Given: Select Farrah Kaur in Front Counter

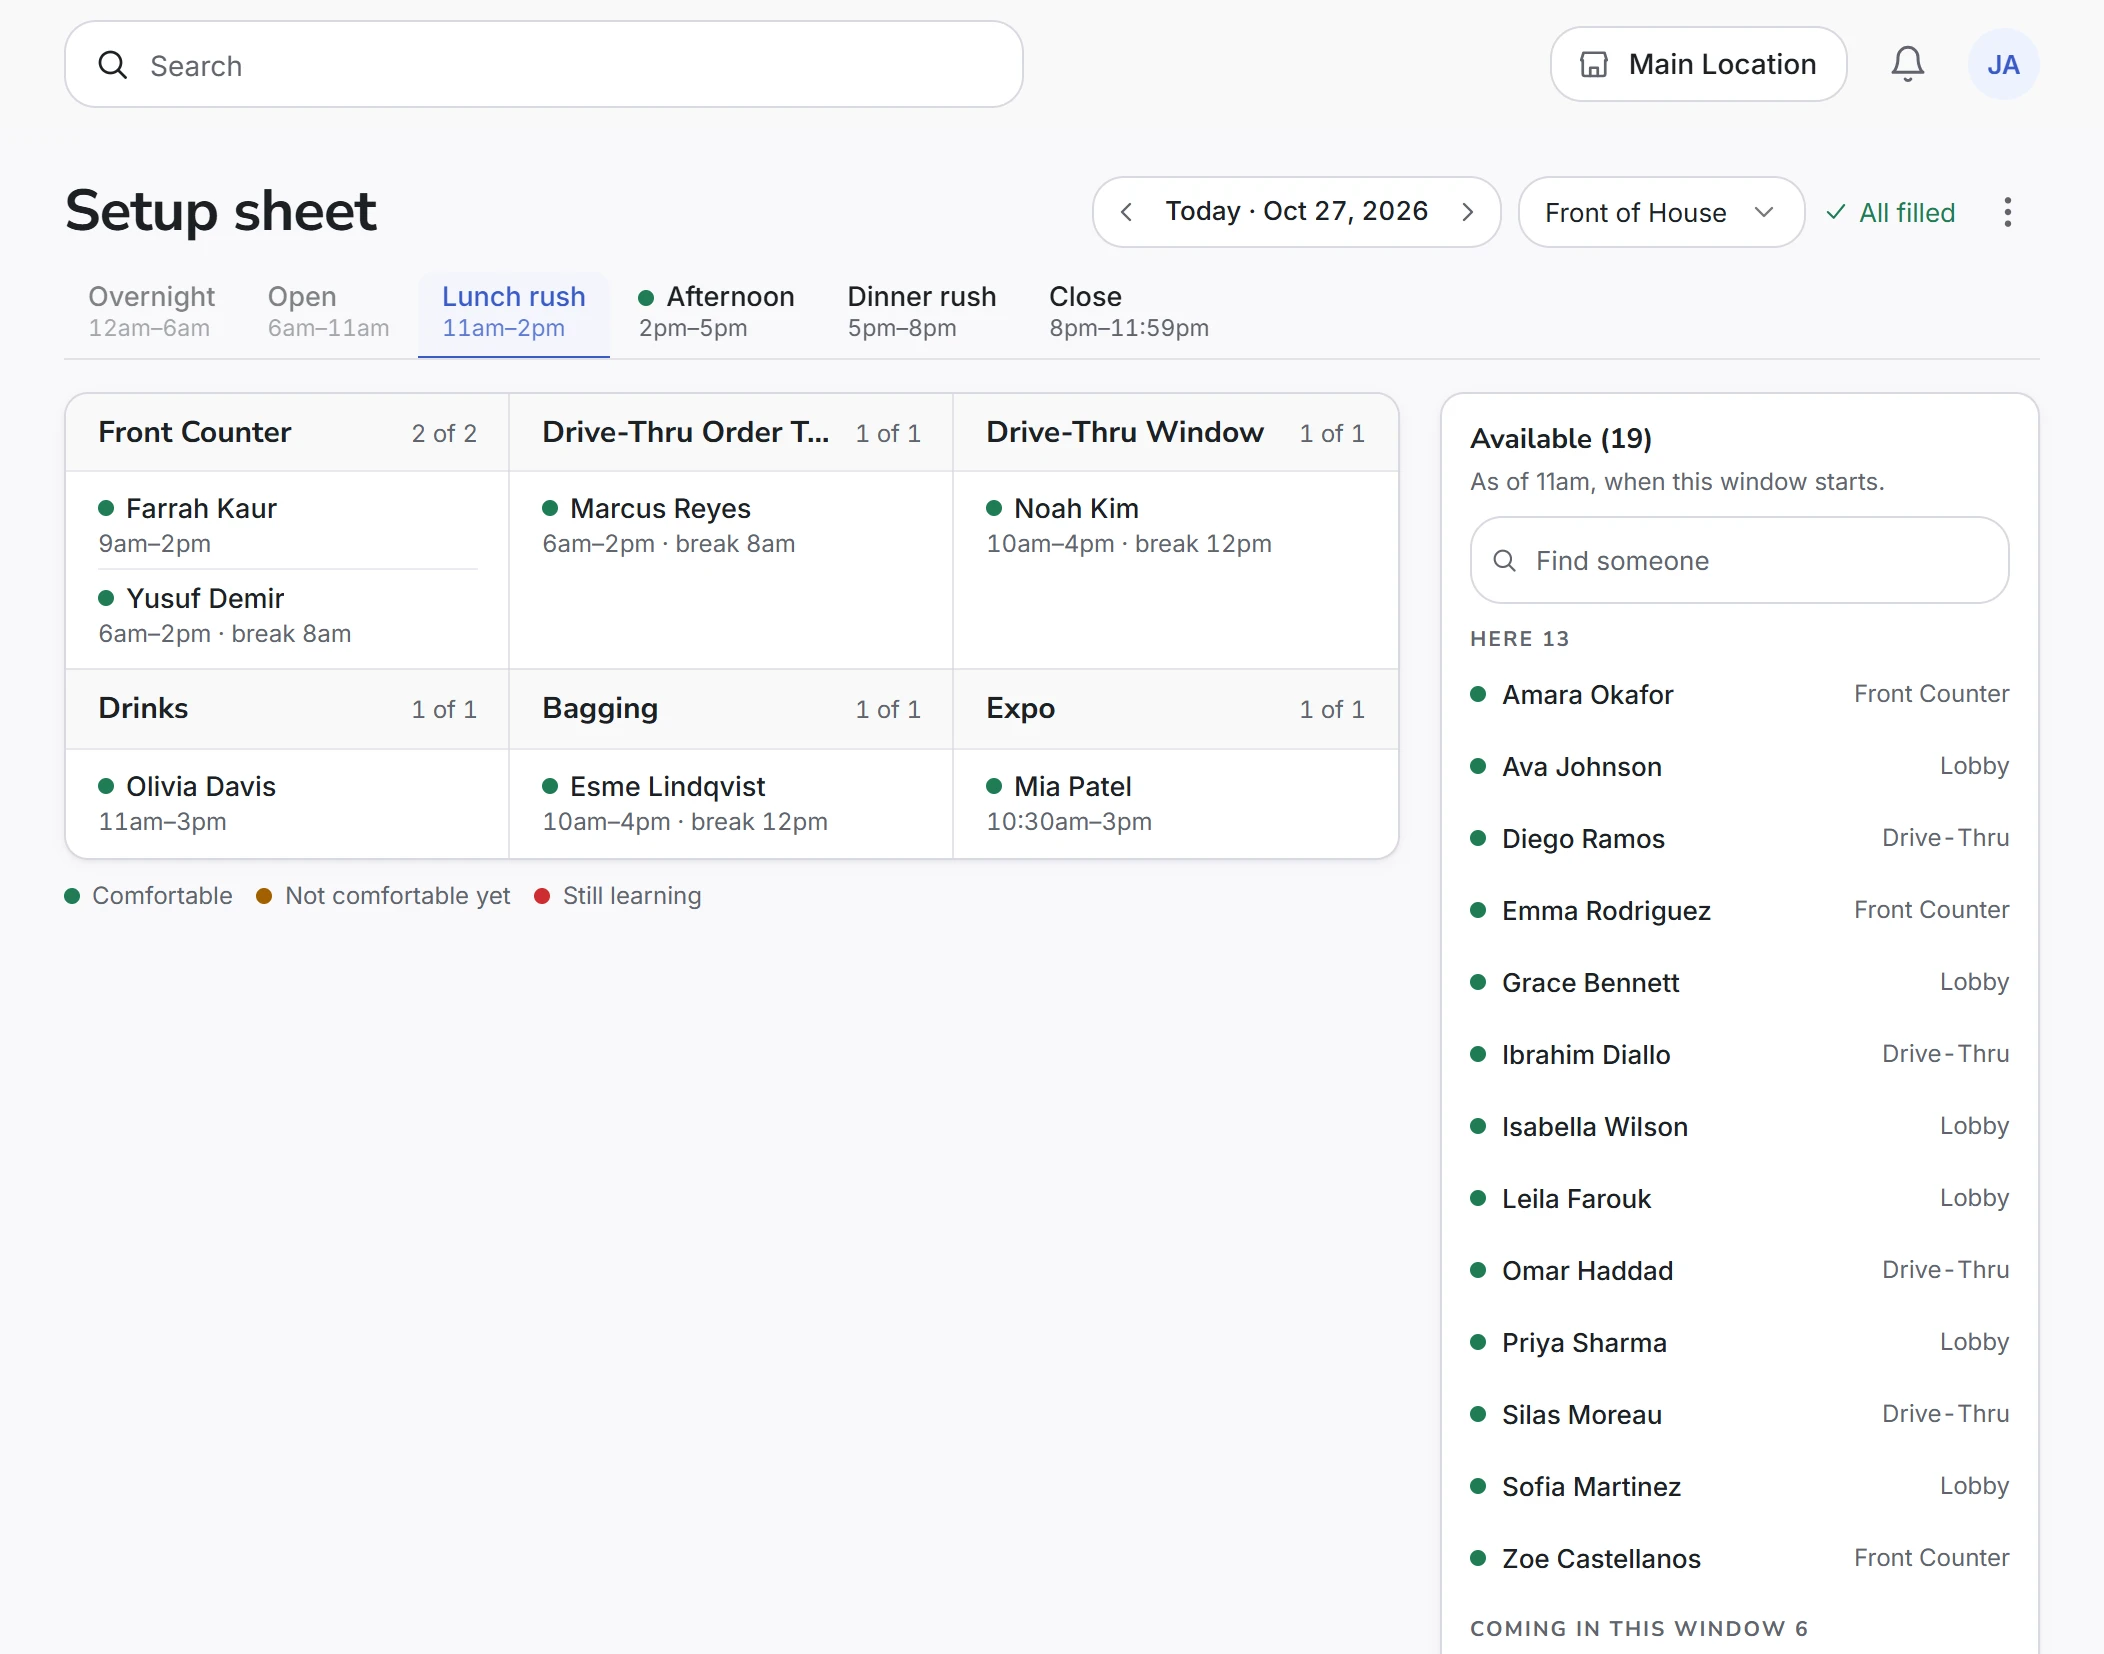Looking at the screenshot, I should pos(288,525).
